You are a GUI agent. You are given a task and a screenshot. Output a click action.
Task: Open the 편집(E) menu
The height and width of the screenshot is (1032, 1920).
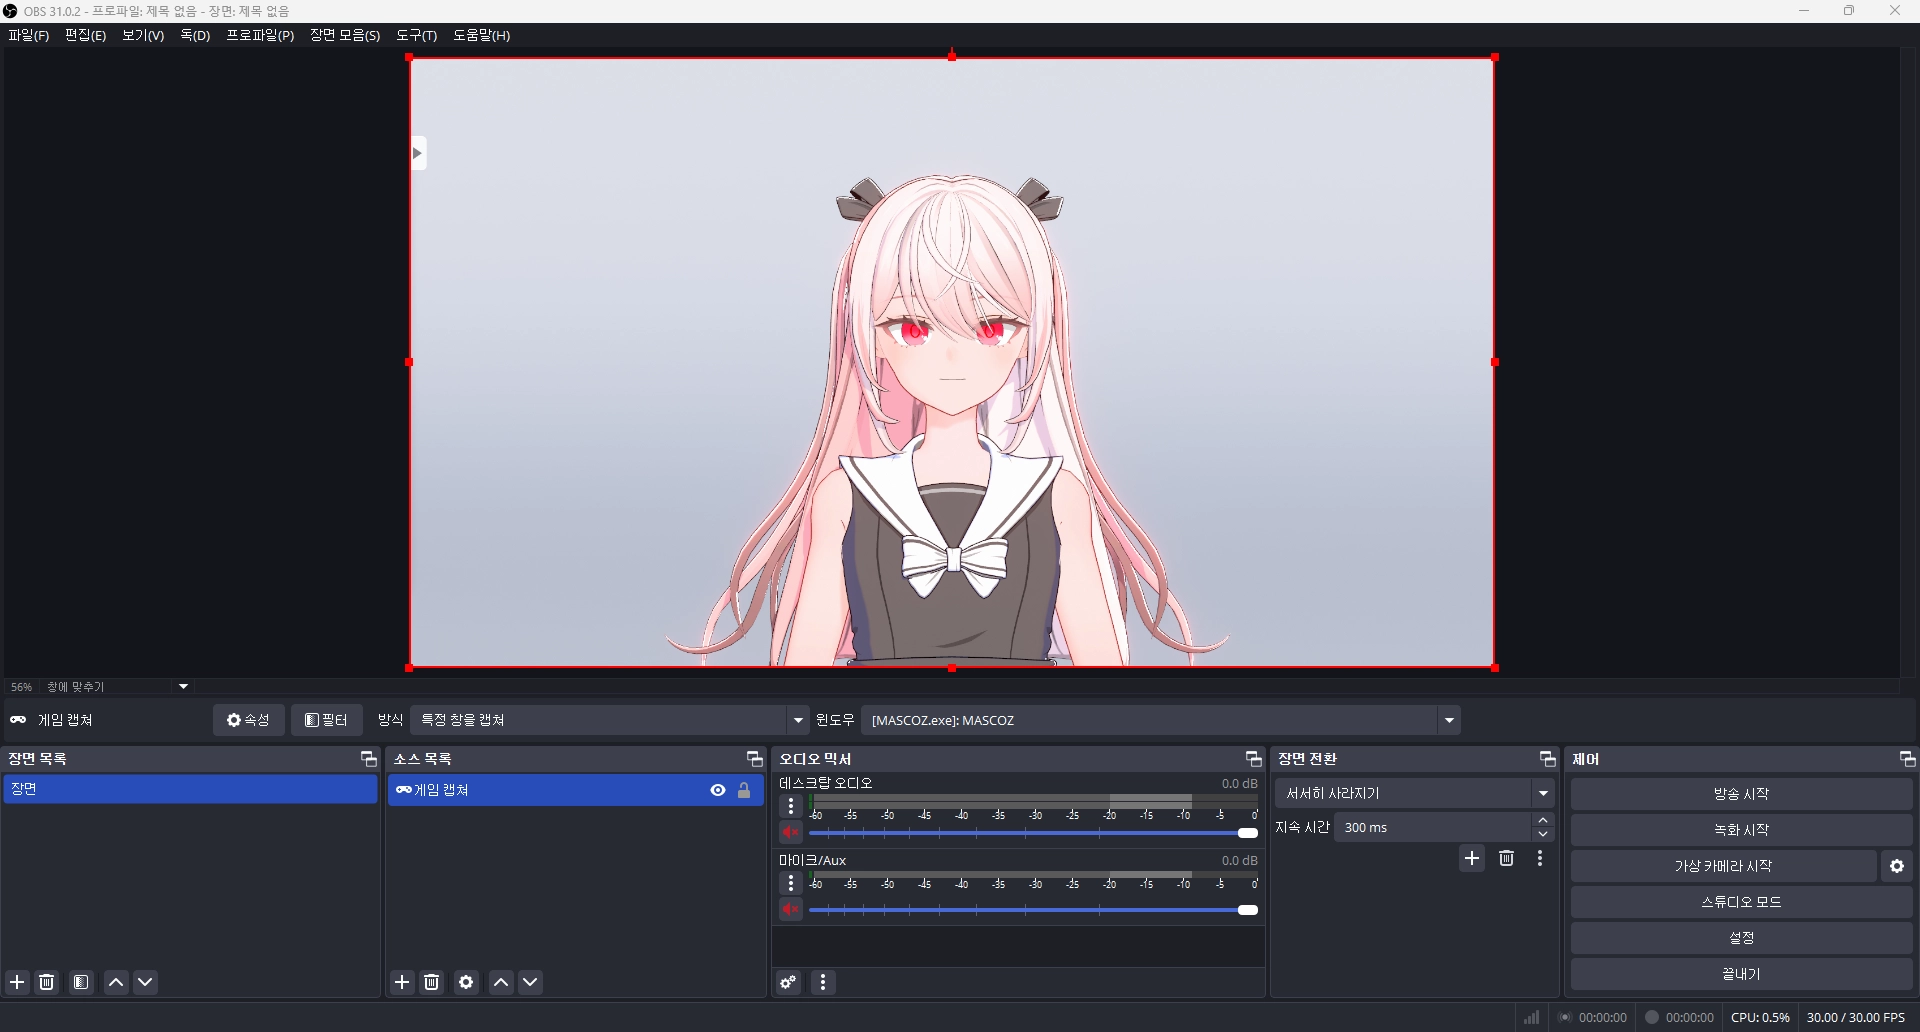(x=86, y=35)
